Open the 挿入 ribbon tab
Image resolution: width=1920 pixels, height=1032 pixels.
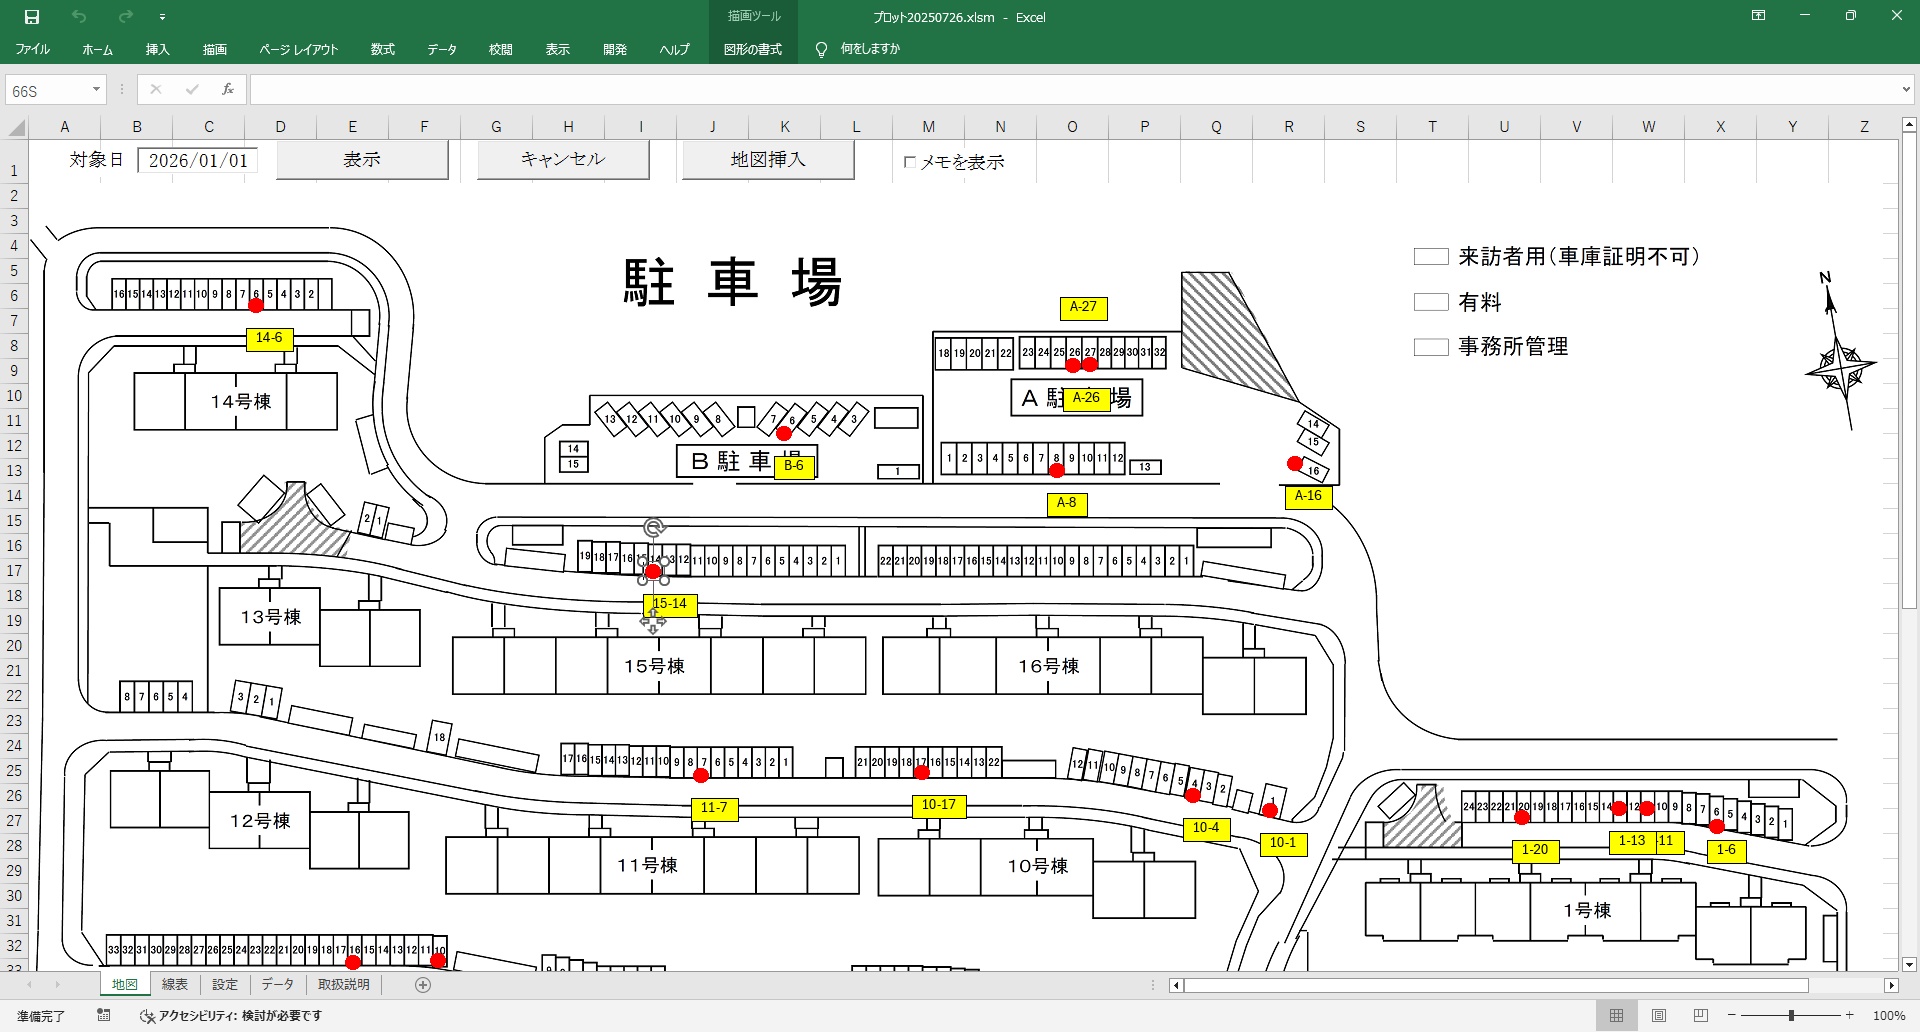point(158,49)
